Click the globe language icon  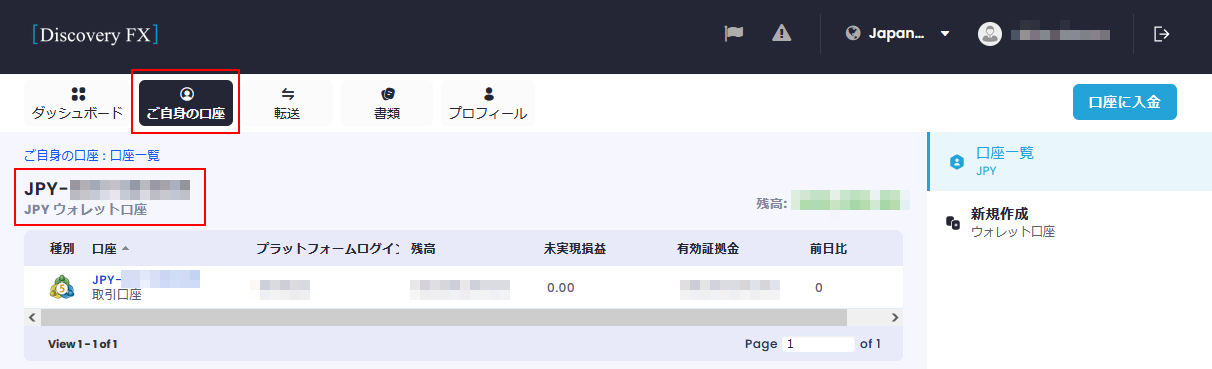(853, 33)
